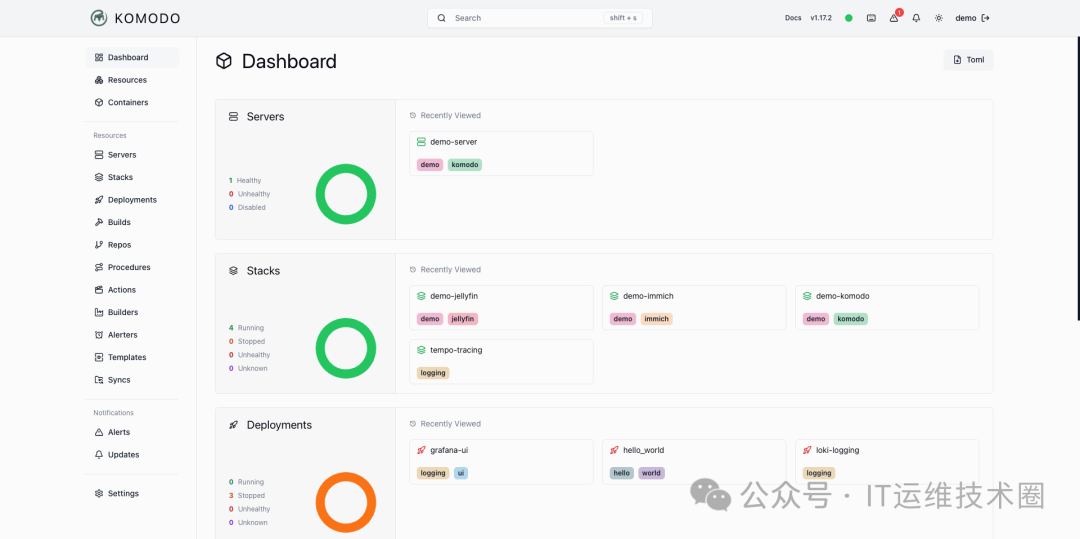Click the Procedures route icon in sidebar
1080x539 pixels.
[x=98, y=267]
